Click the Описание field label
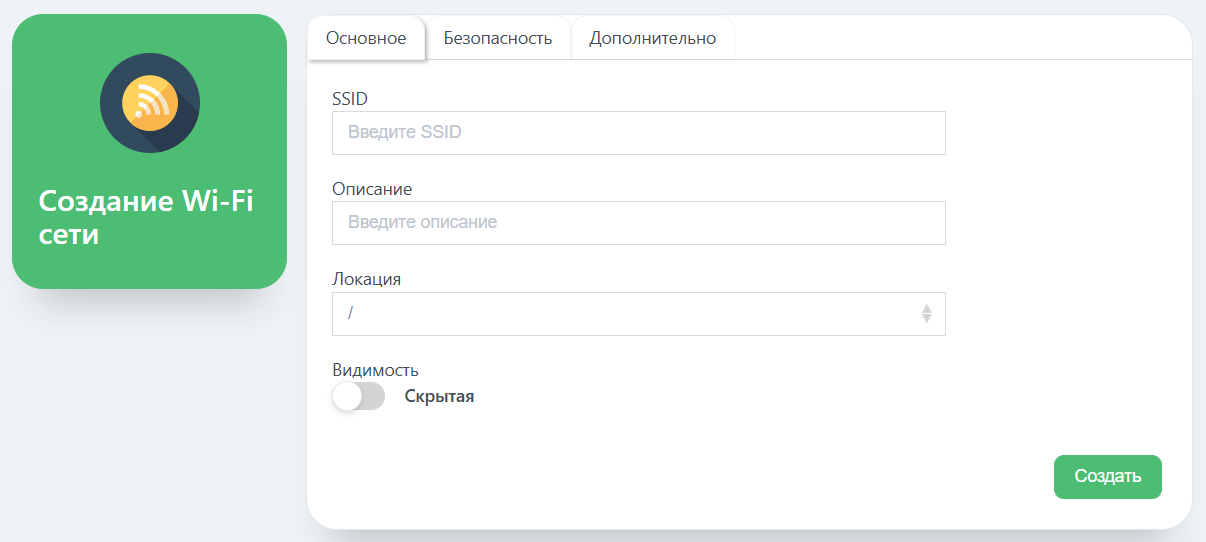Screen dimensions: 1206x542 372,188
